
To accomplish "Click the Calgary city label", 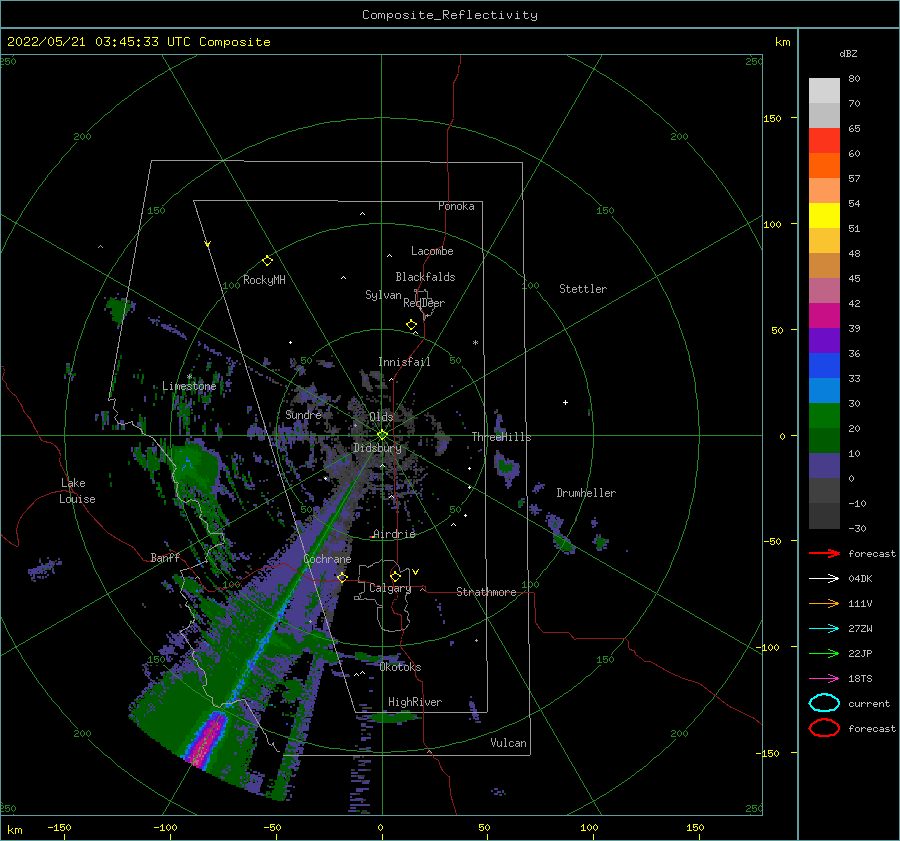I will (x=390, y=588).
